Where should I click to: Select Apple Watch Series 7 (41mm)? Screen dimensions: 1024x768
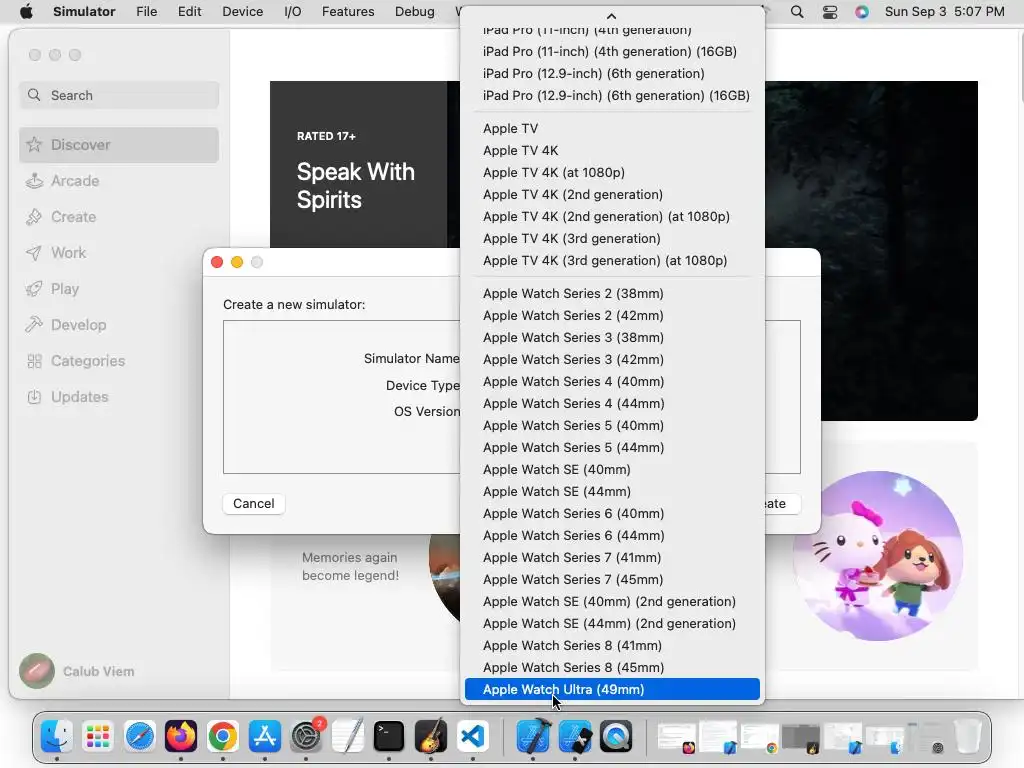coord(612,557)
